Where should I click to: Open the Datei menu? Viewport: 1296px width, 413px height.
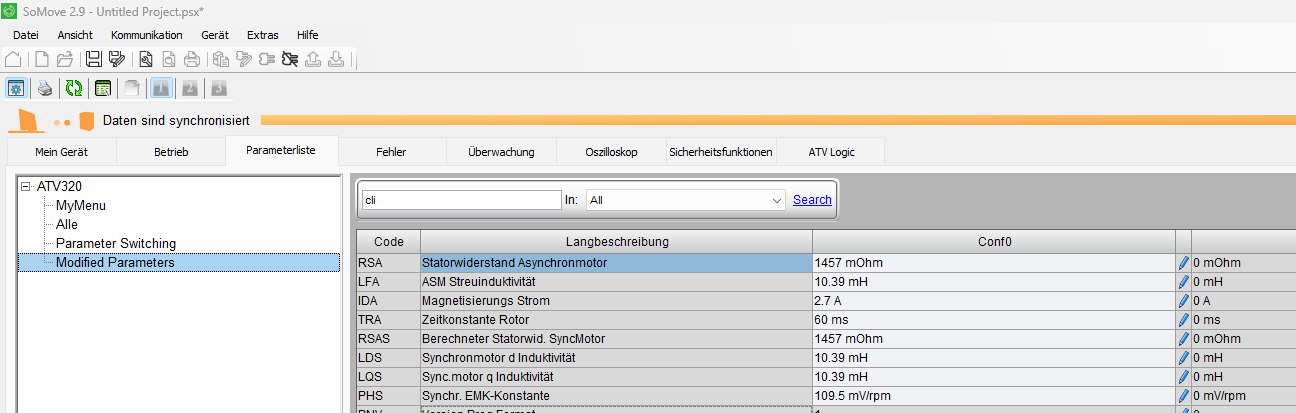click(x=25, y=35)
